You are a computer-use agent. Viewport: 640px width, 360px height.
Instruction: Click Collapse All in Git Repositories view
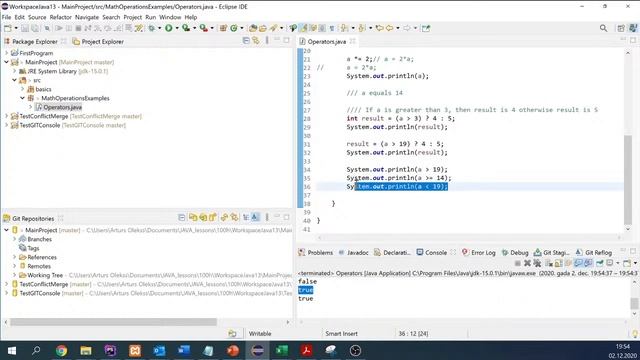tap(182, 218)
